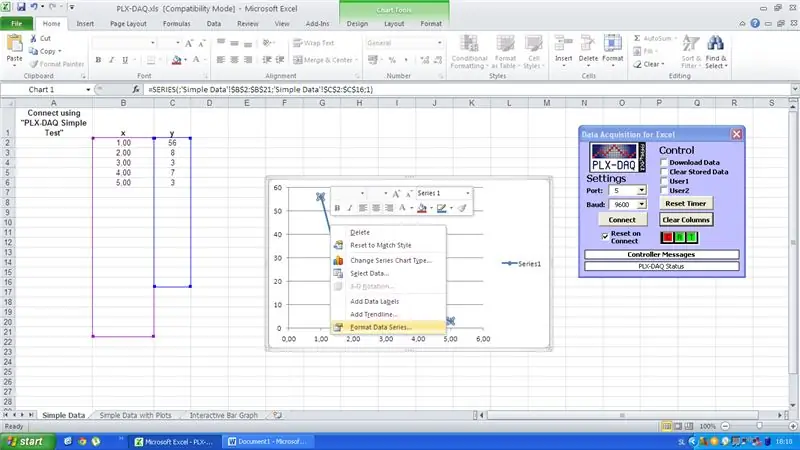Expand the Name Box dropdown showing Chart 1
Screen dimensions: 800x450
88,89
